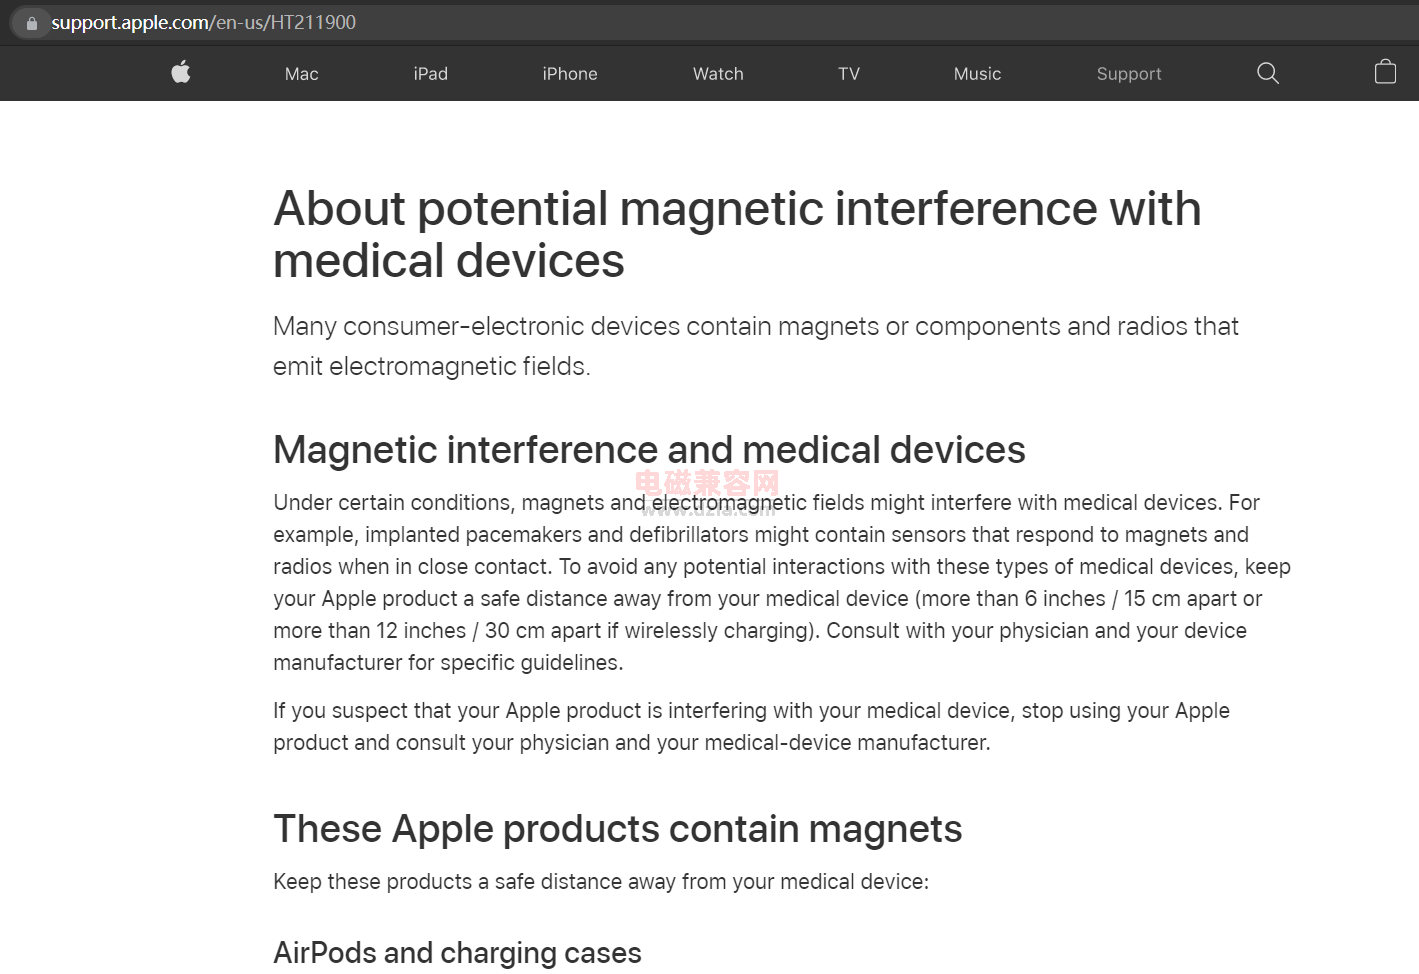
Task: Click heading 'Magnetic interference and medical devices'
Action: coord(649,450)
